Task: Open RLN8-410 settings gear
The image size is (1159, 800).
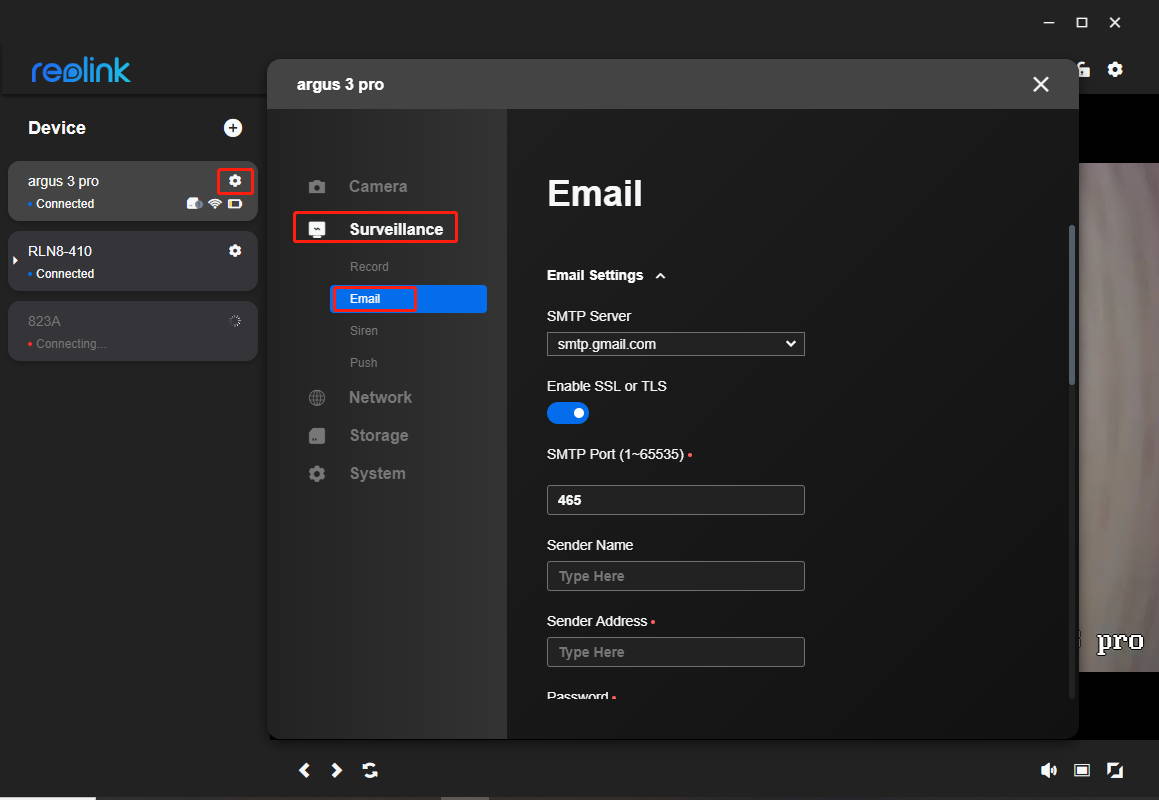Action: pyautogui.click(x=235, y=251)
